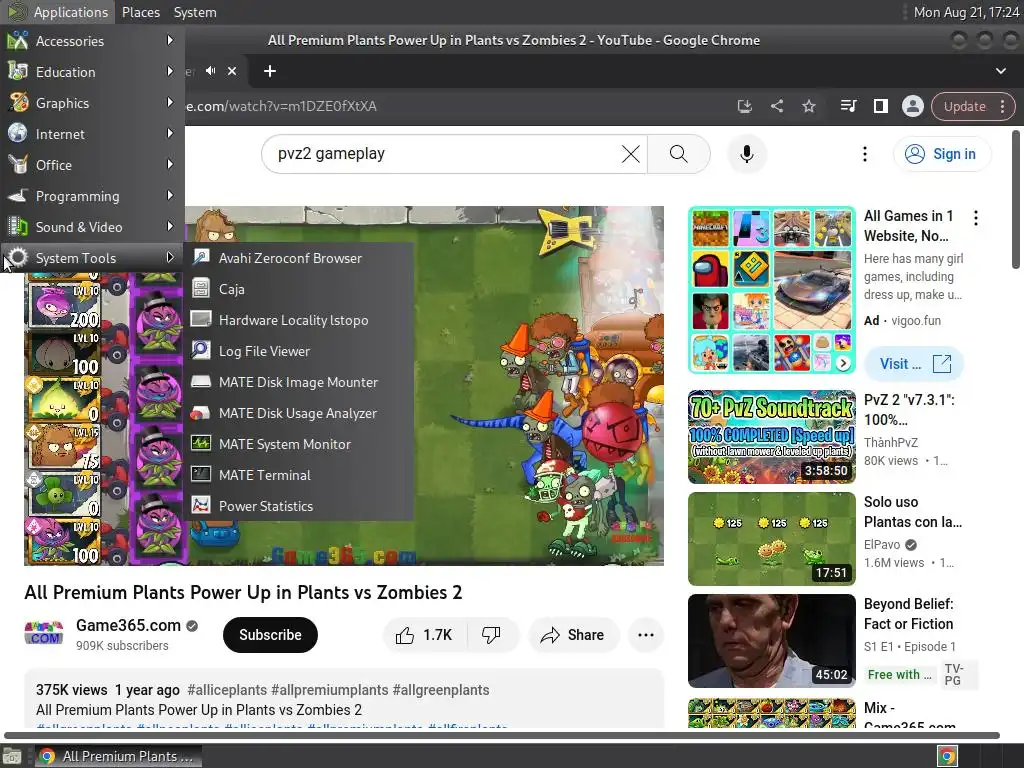Click the install app icon in address bar
The width and height of the screenshot is (1024, 768).
744,106
